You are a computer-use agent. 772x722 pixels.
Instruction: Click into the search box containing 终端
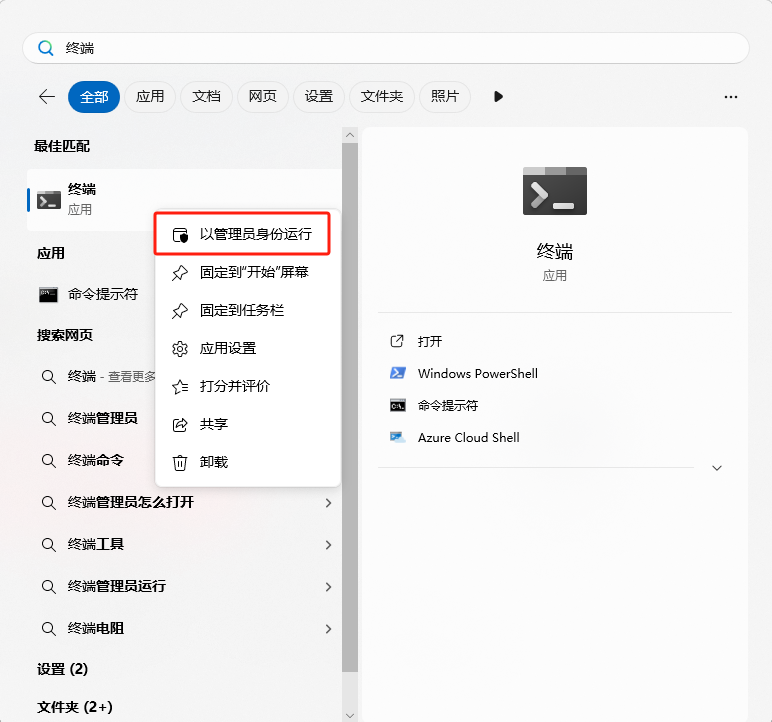[x=386, y=48]
